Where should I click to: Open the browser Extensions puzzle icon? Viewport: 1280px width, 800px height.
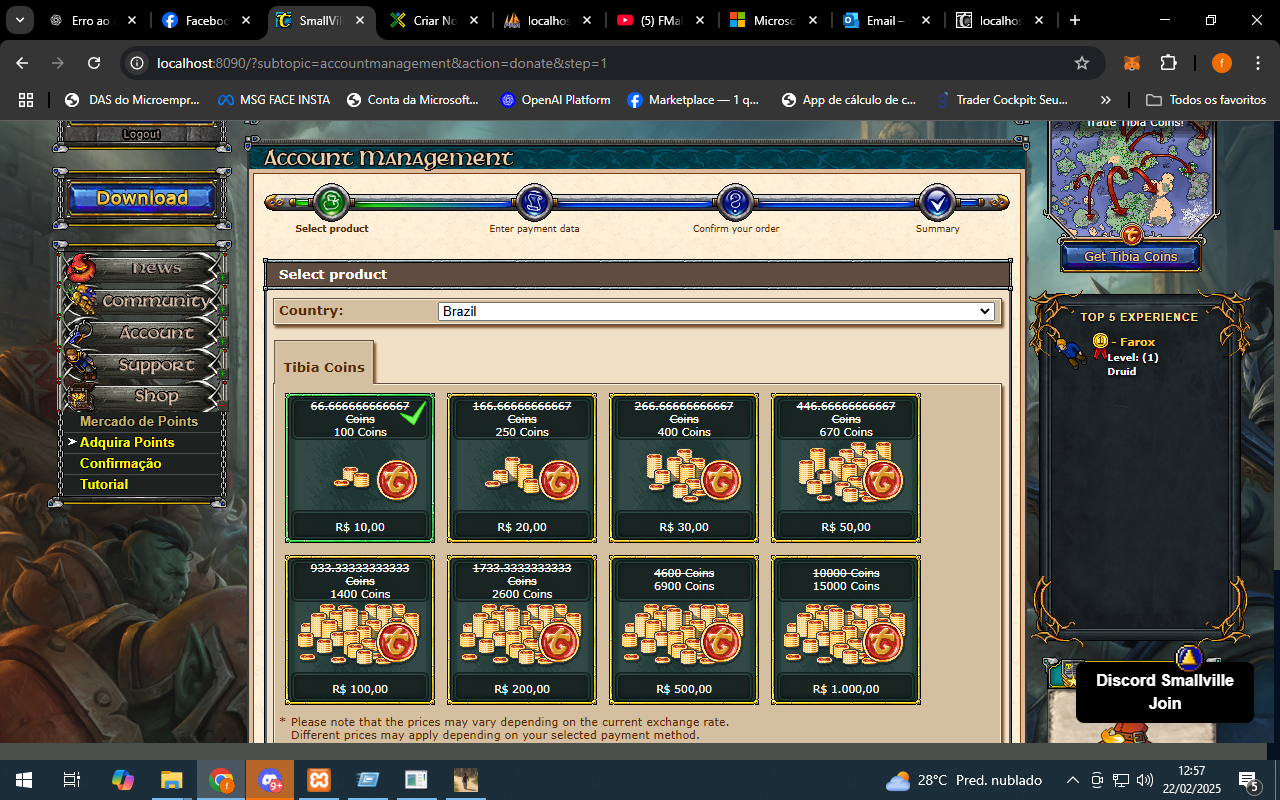[1168, 63]
